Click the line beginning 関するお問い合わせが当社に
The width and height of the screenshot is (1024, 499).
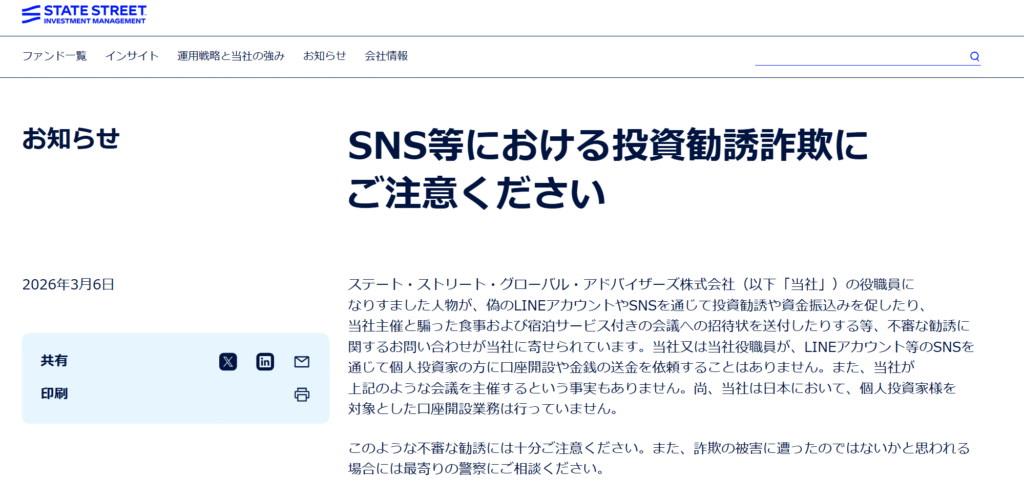coord(661,346)
